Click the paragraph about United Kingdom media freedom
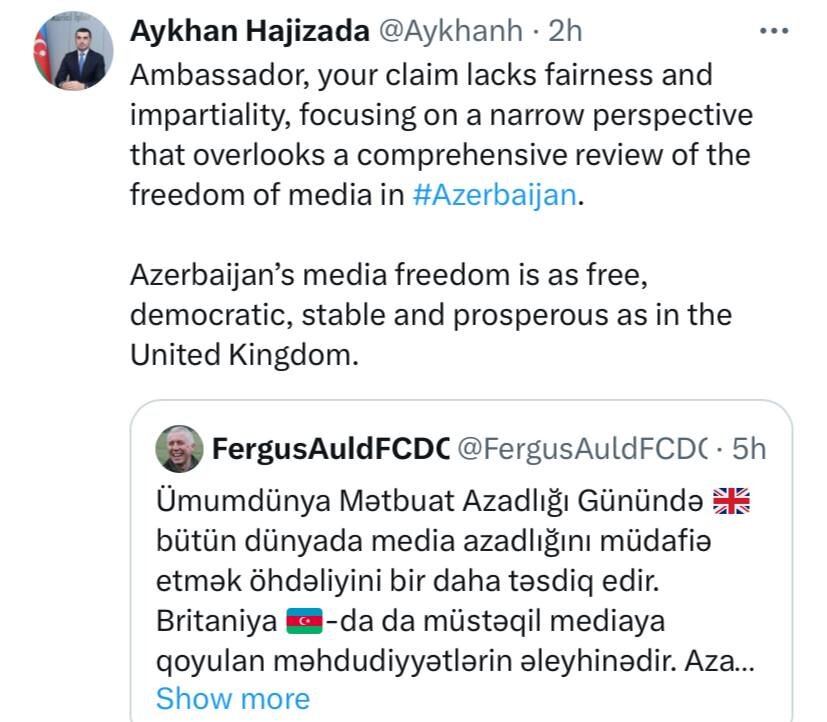 [431, 315]
